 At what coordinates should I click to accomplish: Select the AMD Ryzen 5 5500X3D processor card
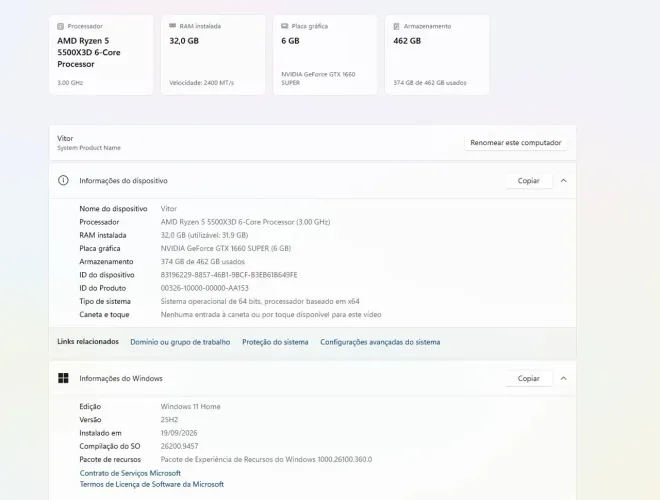pyautogui.click(x=101, y=55)
